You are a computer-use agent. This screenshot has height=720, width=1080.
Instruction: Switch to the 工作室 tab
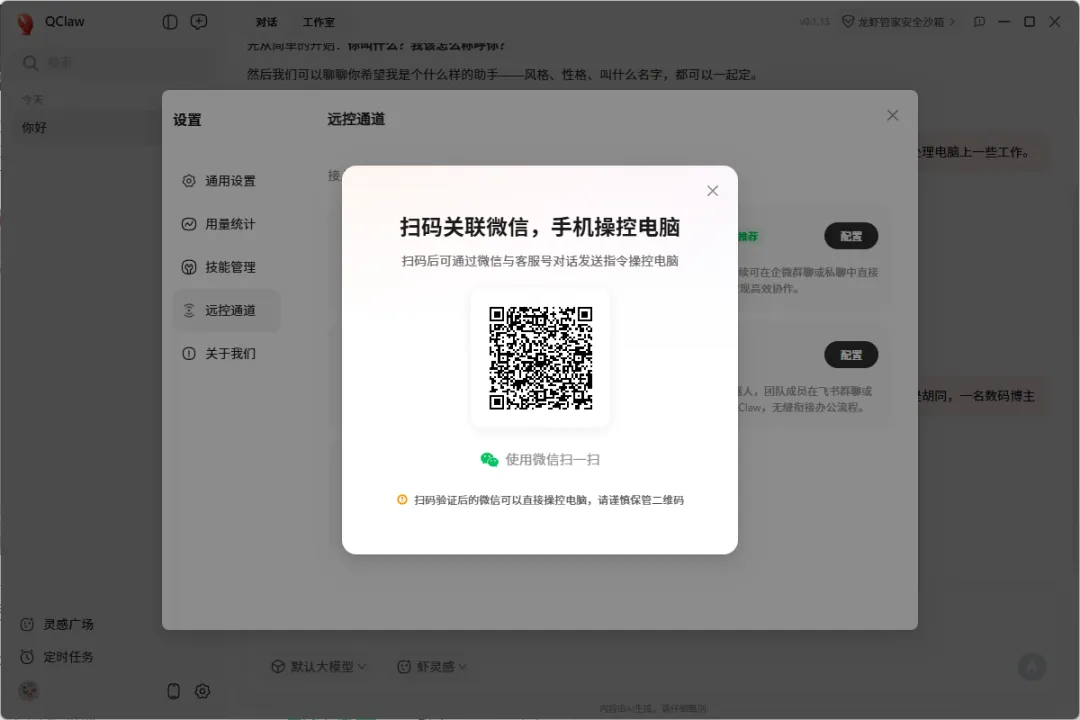[x=319, y=22]
